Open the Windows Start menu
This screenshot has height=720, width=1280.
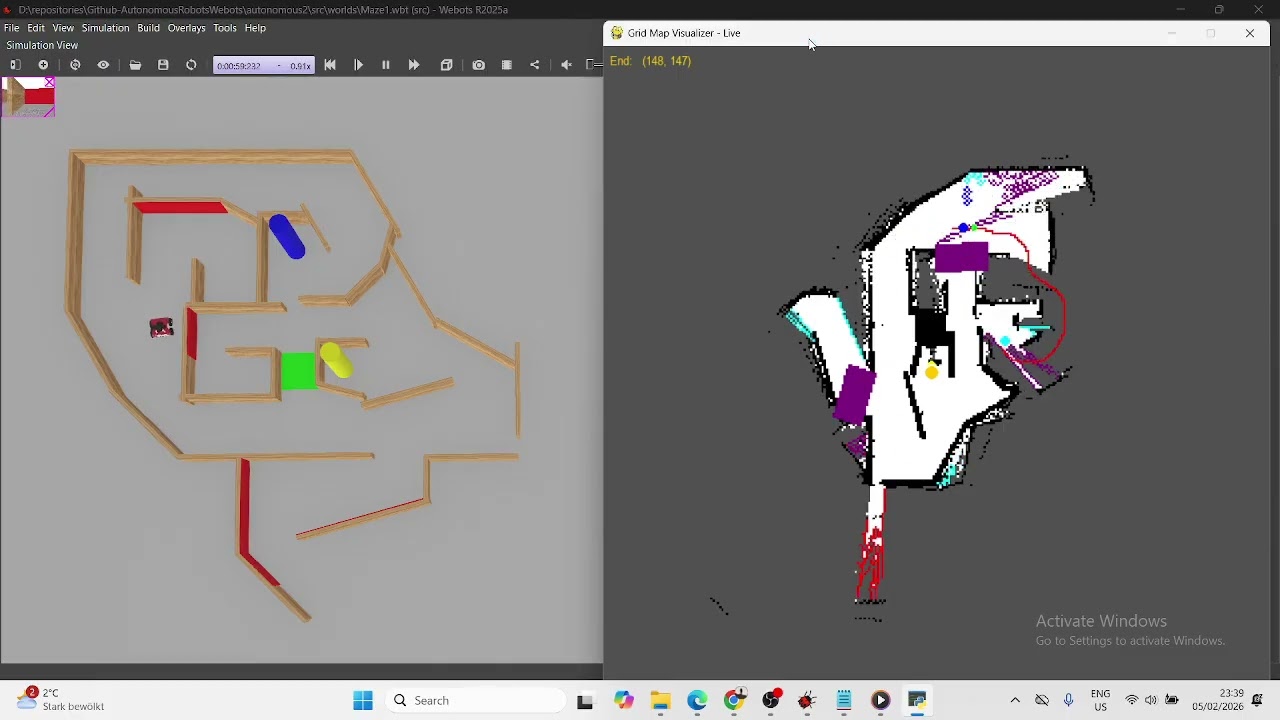(363, 701)
